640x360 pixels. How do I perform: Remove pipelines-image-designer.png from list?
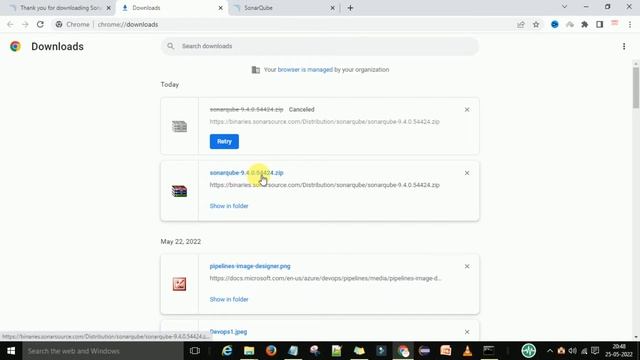coord(467,267)
